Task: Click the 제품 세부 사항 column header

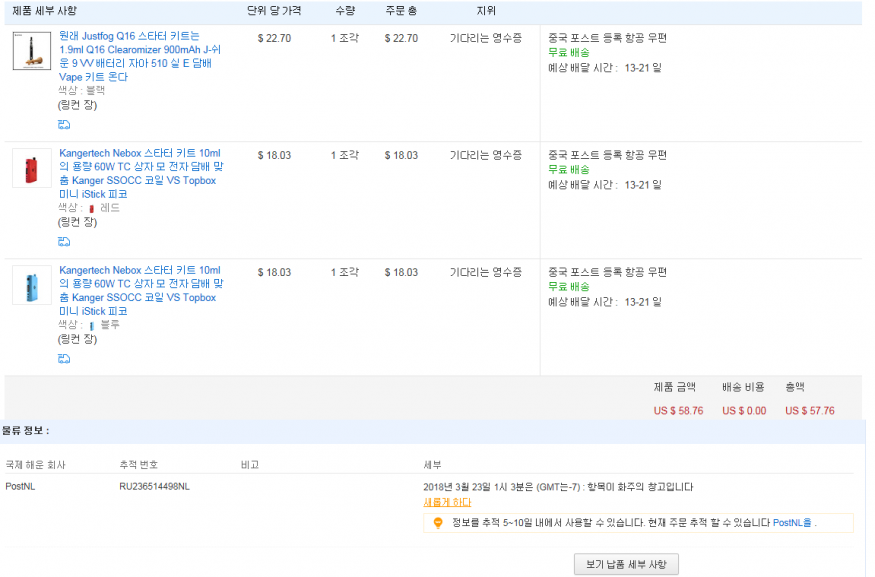Action: [51, 11]
